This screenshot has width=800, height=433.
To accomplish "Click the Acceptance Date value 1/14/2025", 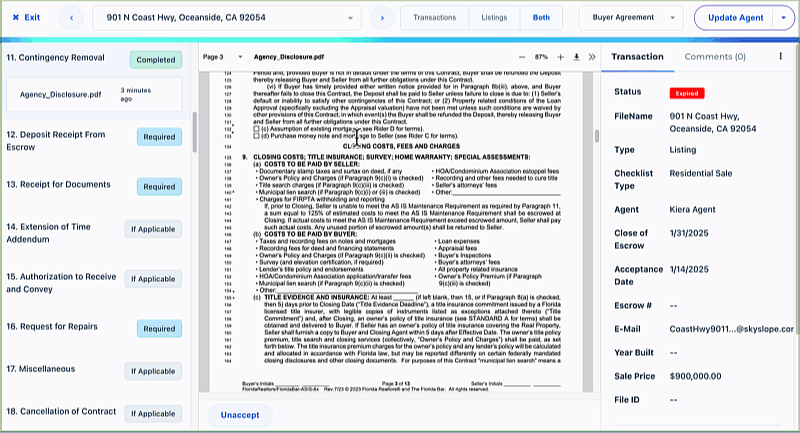I will [689, 269].
